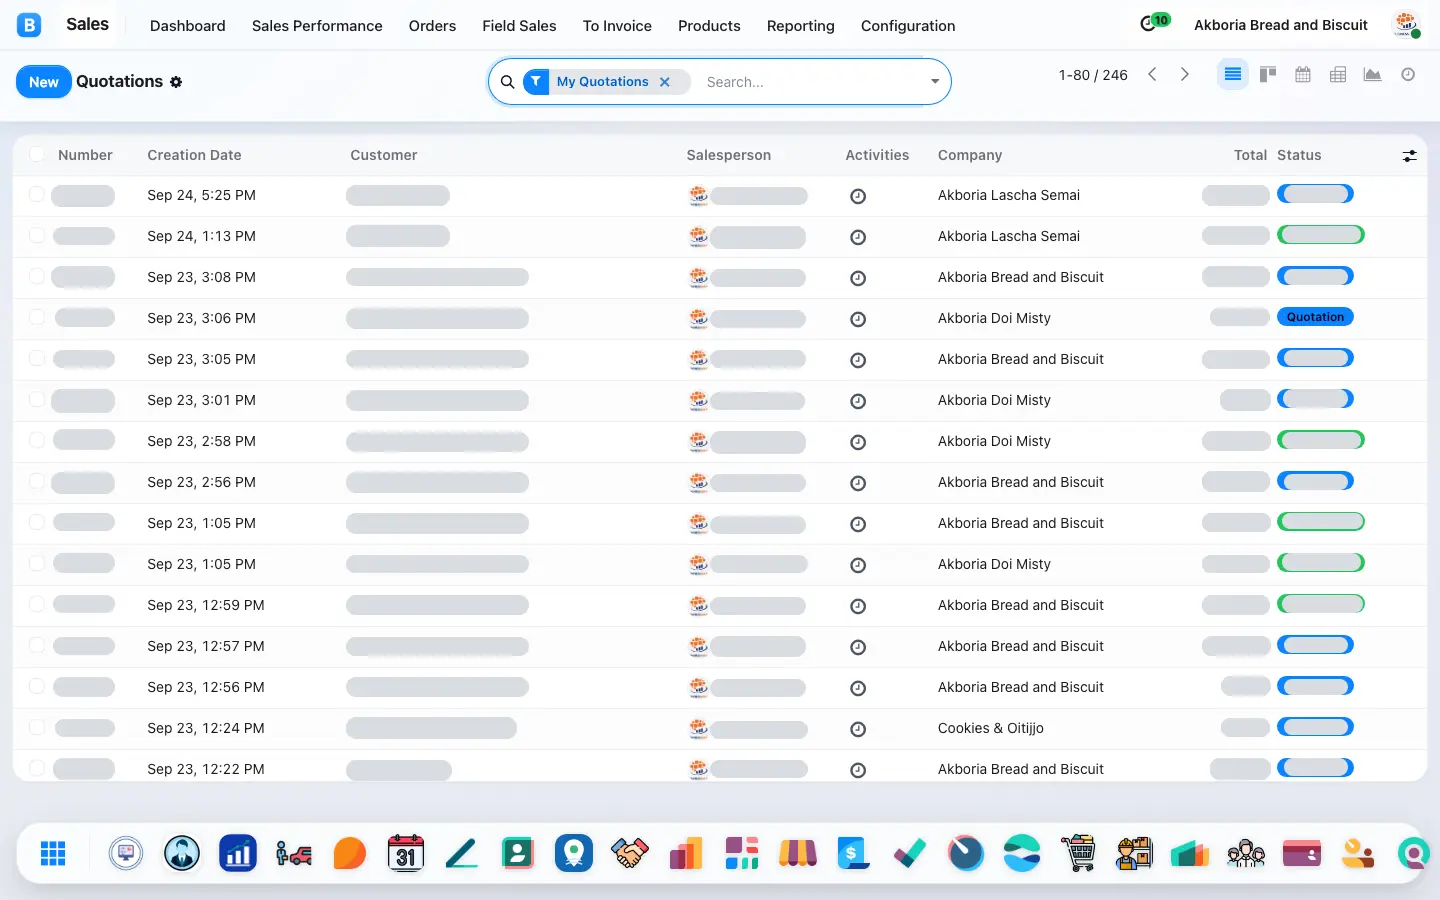This screenshot has width=1440, height=900.
Task: Open the Quotations settings gear
Action: tap(176, 82)
